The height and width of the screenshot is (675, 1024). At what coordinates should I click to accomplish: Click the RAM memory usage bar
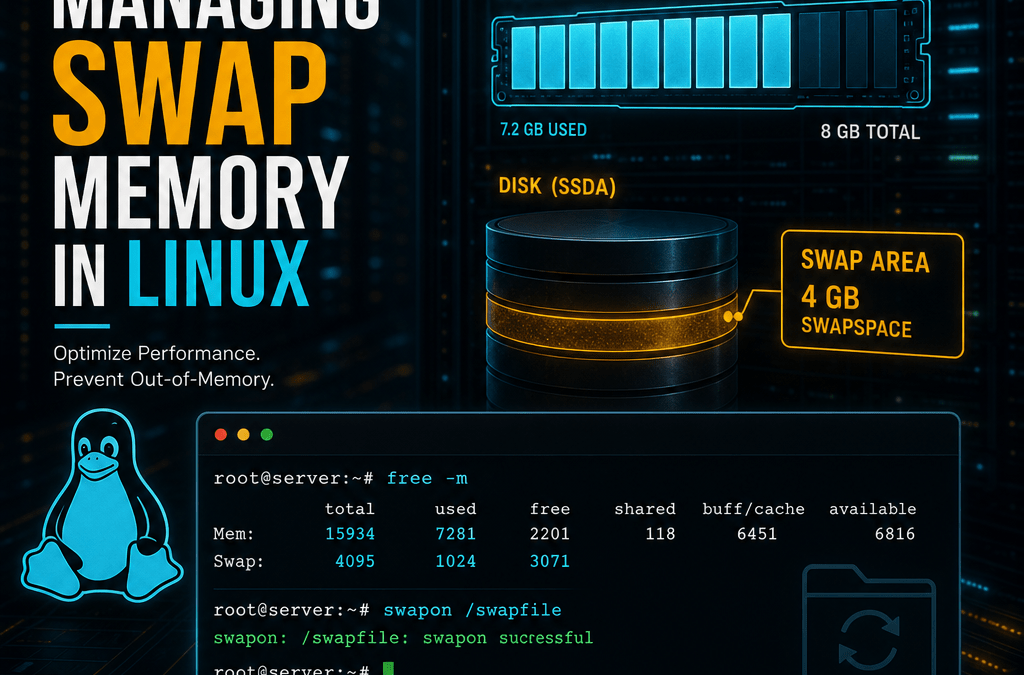(711, 54)
